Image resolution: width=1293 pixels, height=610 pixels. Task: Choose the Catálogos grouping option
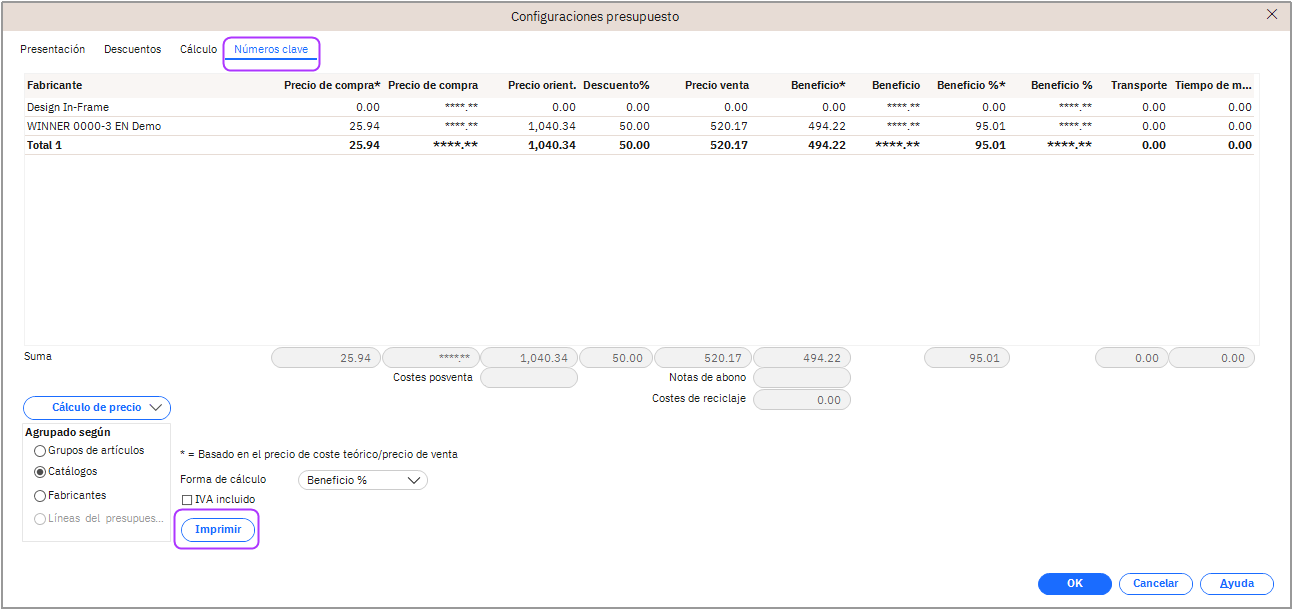pos(41,472)
